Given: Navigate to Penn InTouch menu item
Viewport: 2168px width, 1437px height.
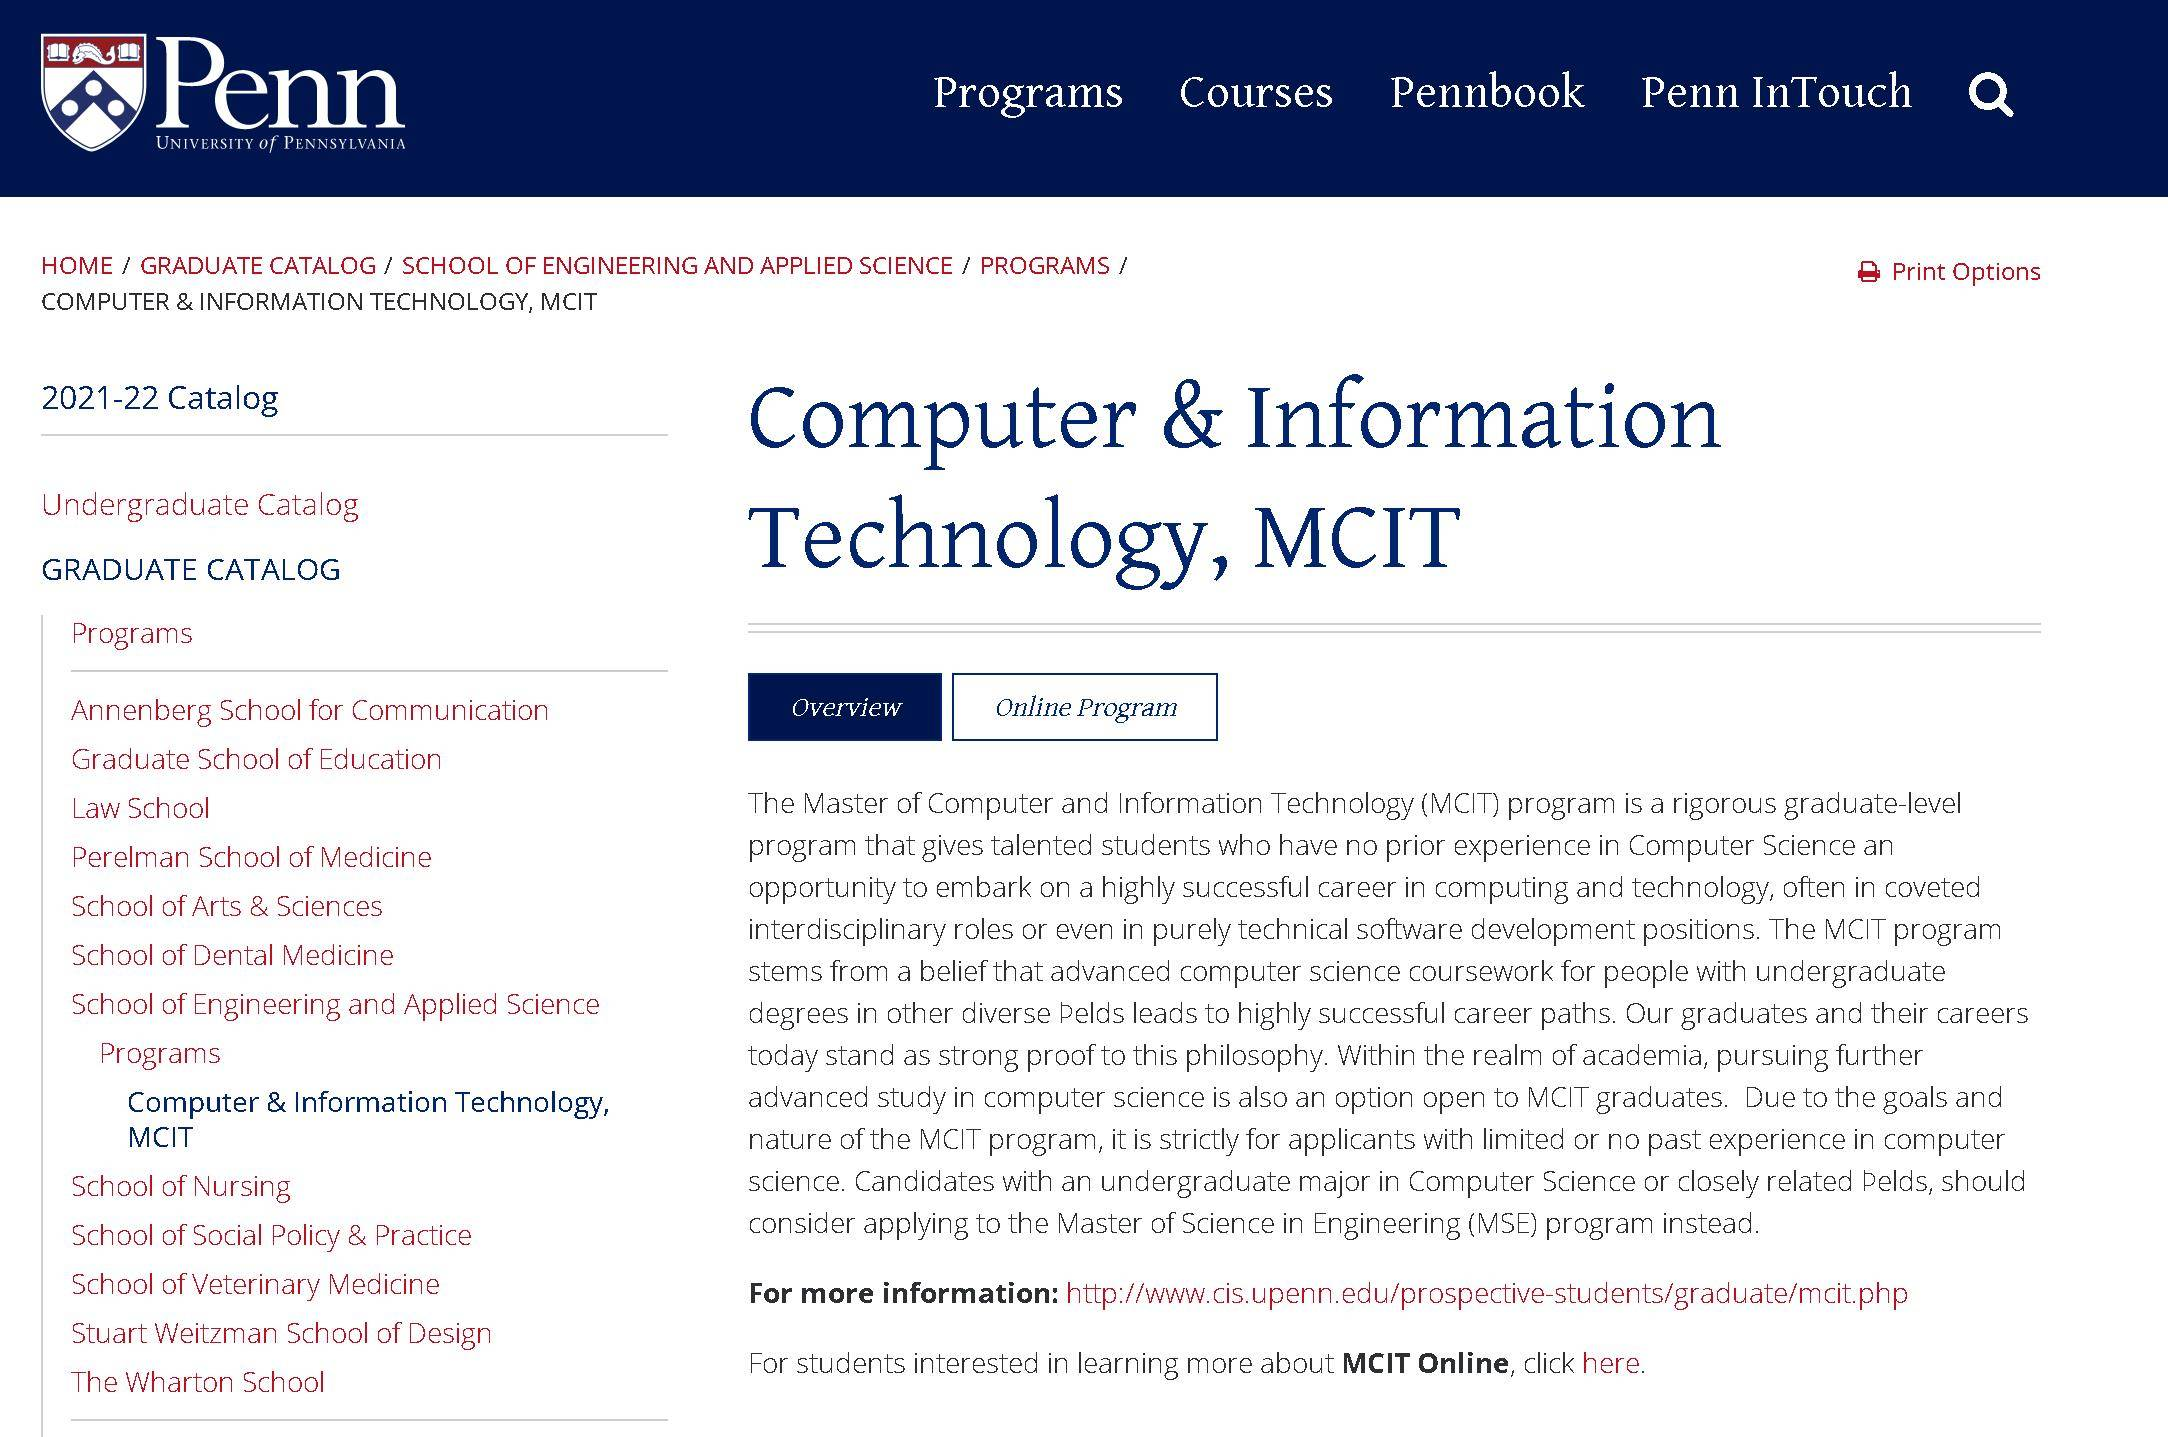Looking at the screenshot, I should 1775,91.
